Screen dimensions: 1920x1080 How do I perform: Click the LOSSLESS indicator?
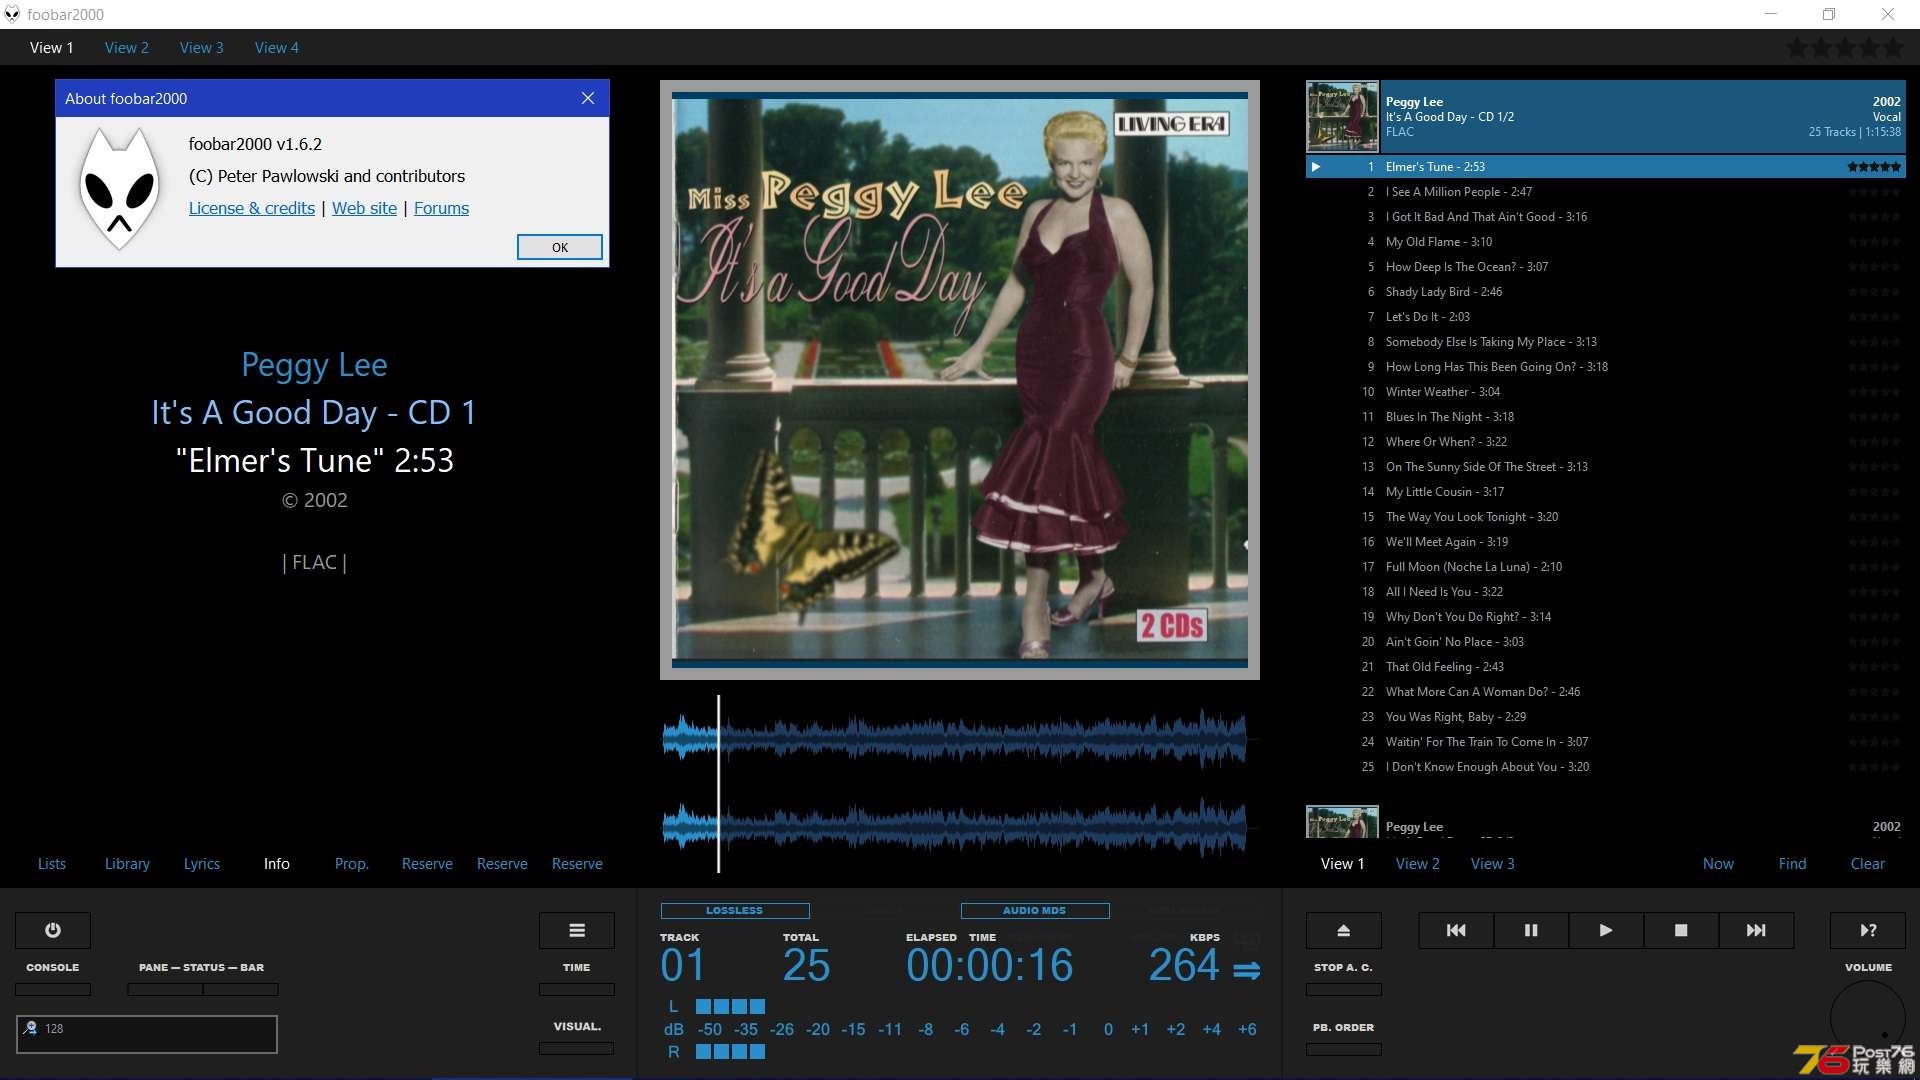[735, 911]
